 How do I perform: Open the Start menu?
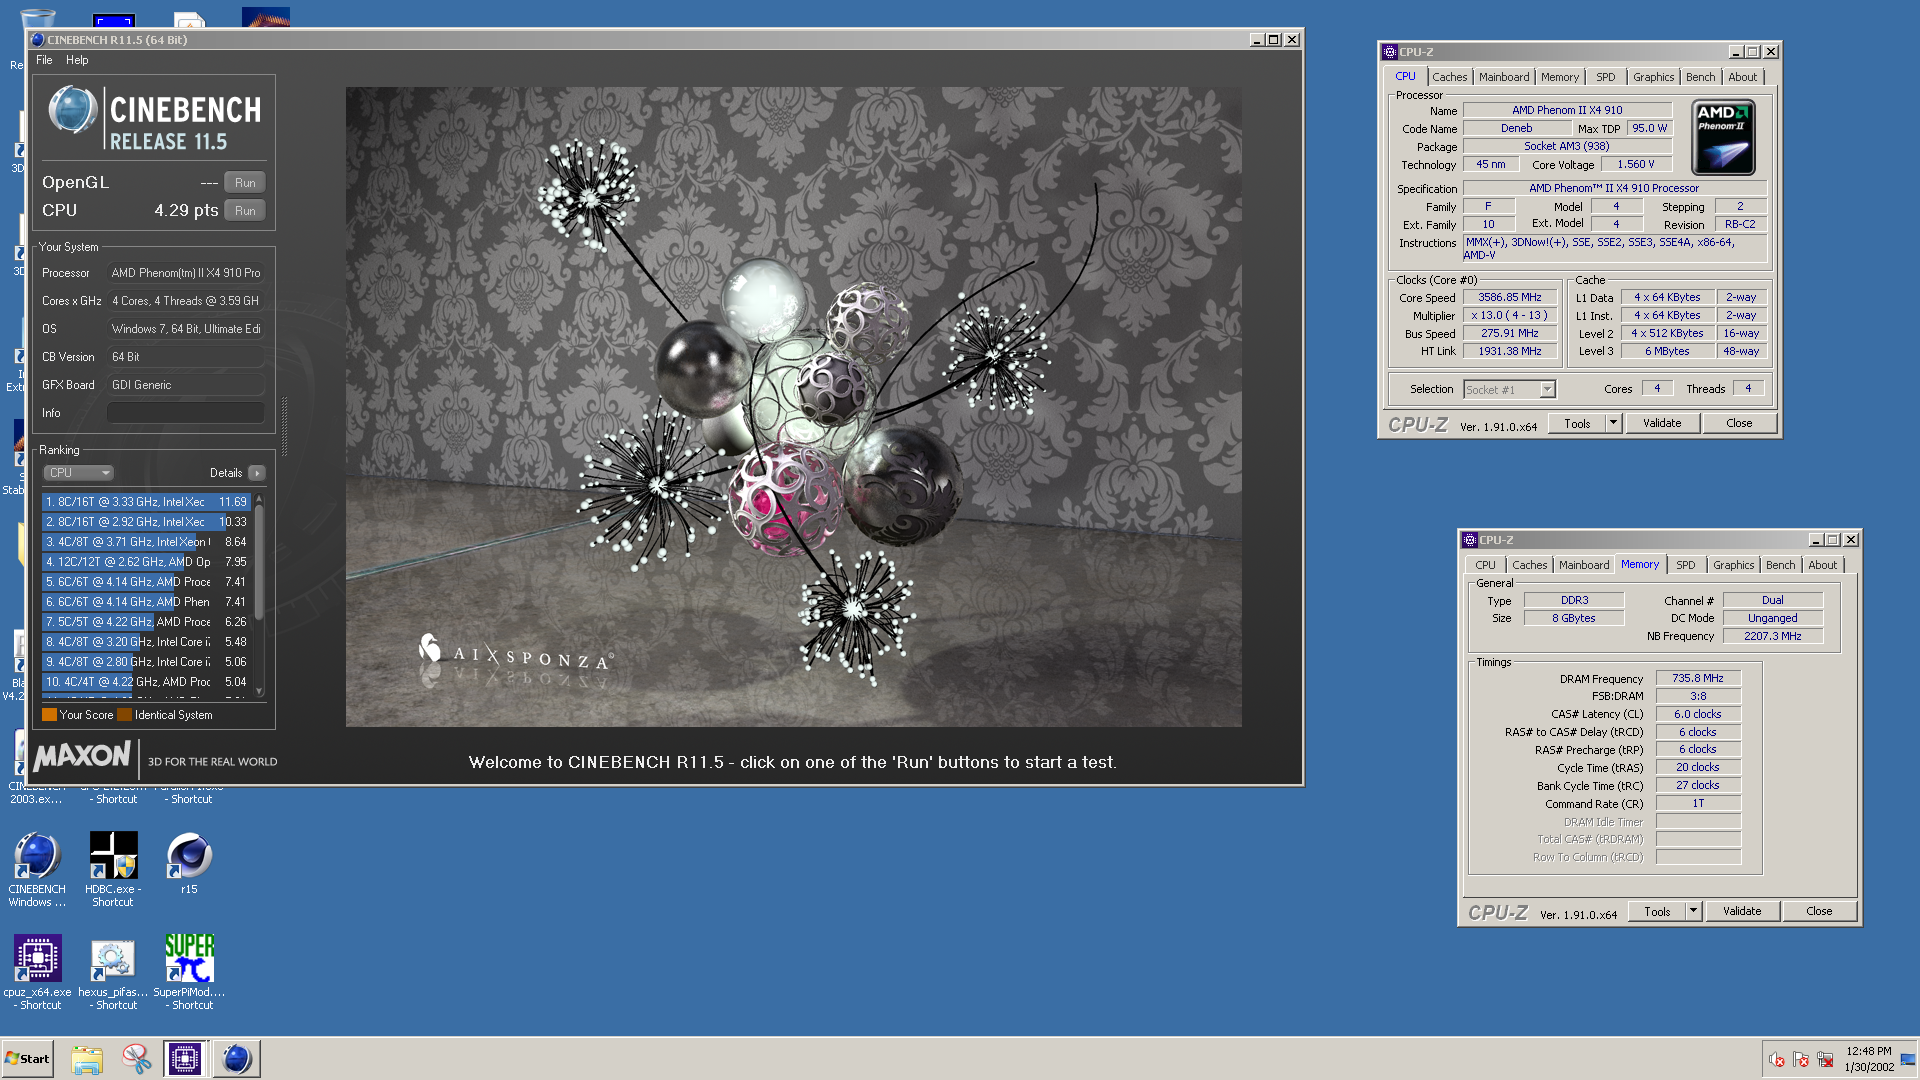[x=27, y=1059]
